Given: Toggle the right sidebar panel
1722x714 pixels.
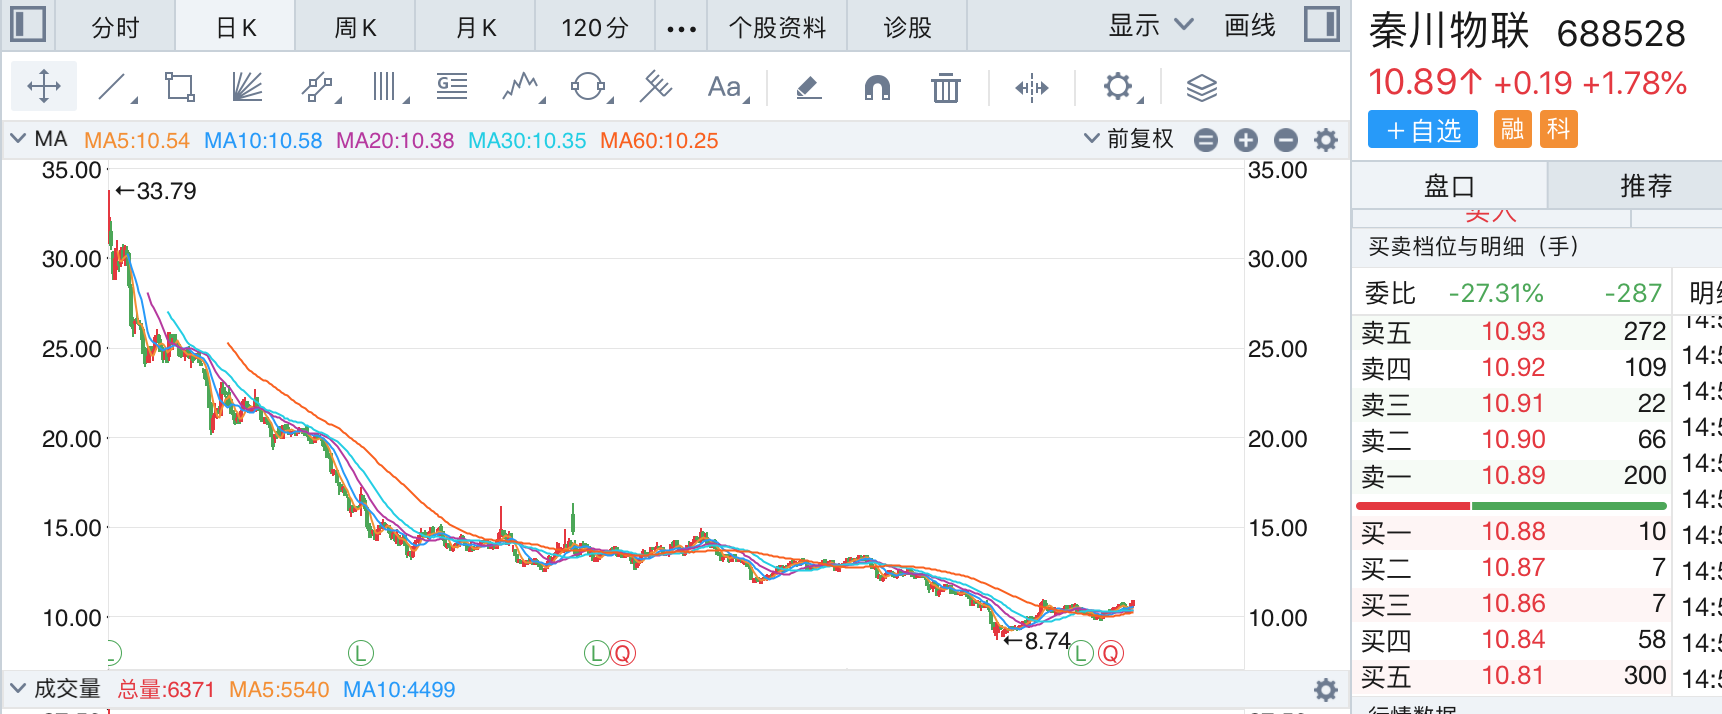Looking at the screenshot, I should pos(1321,25).
